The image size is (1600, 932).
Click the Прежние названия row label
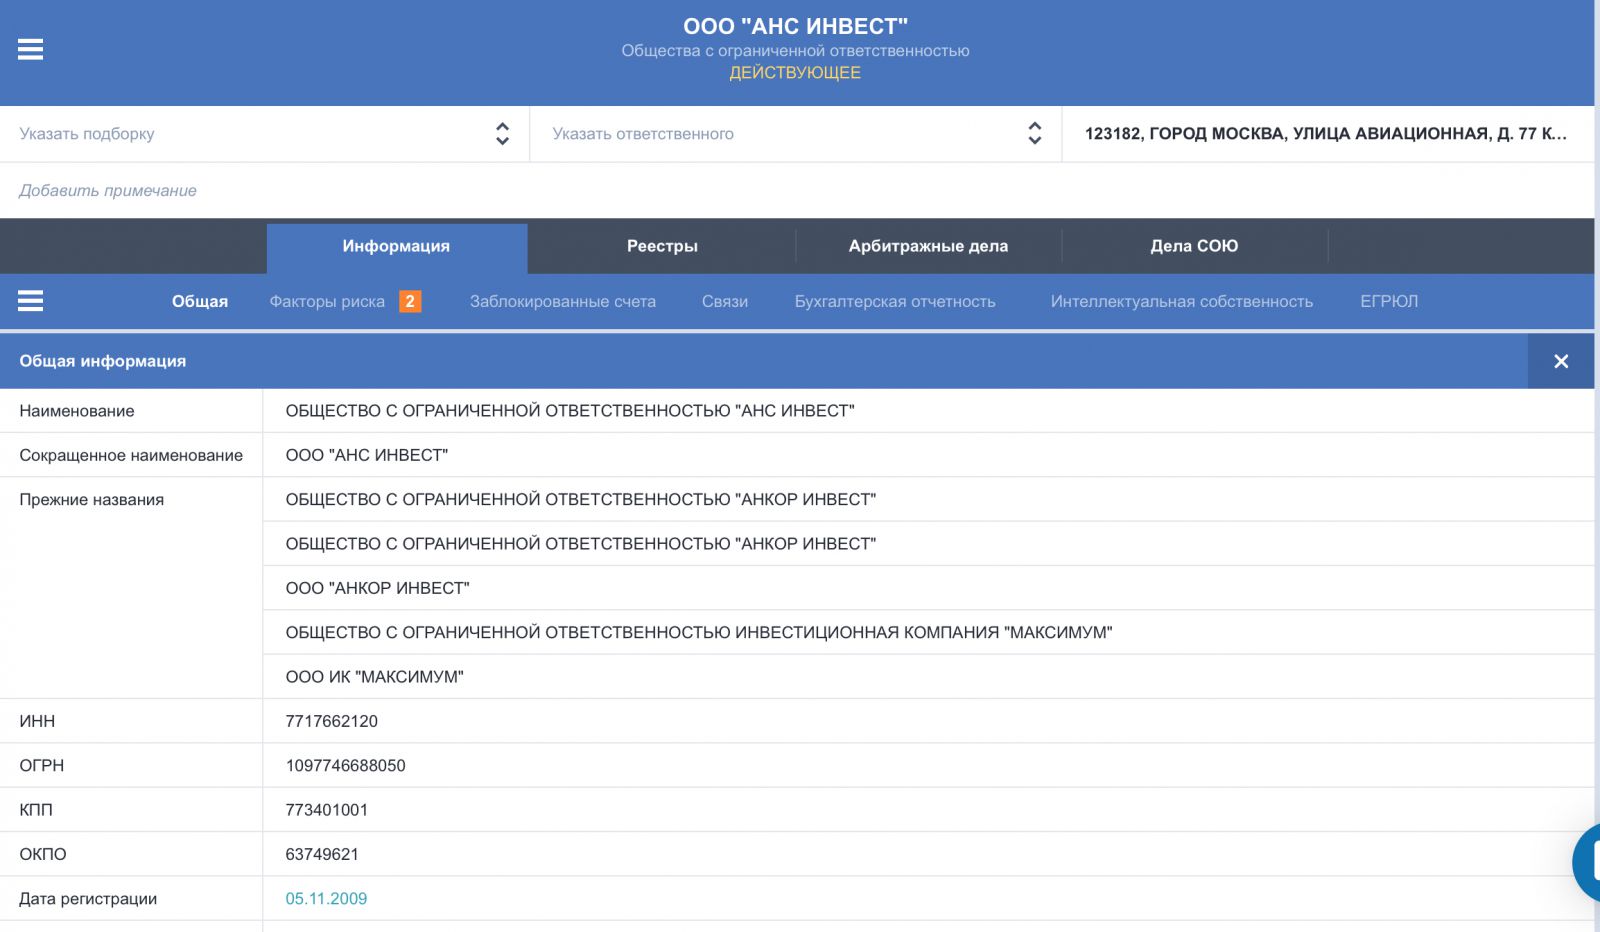pyautogui.click(x=91, y=499)
